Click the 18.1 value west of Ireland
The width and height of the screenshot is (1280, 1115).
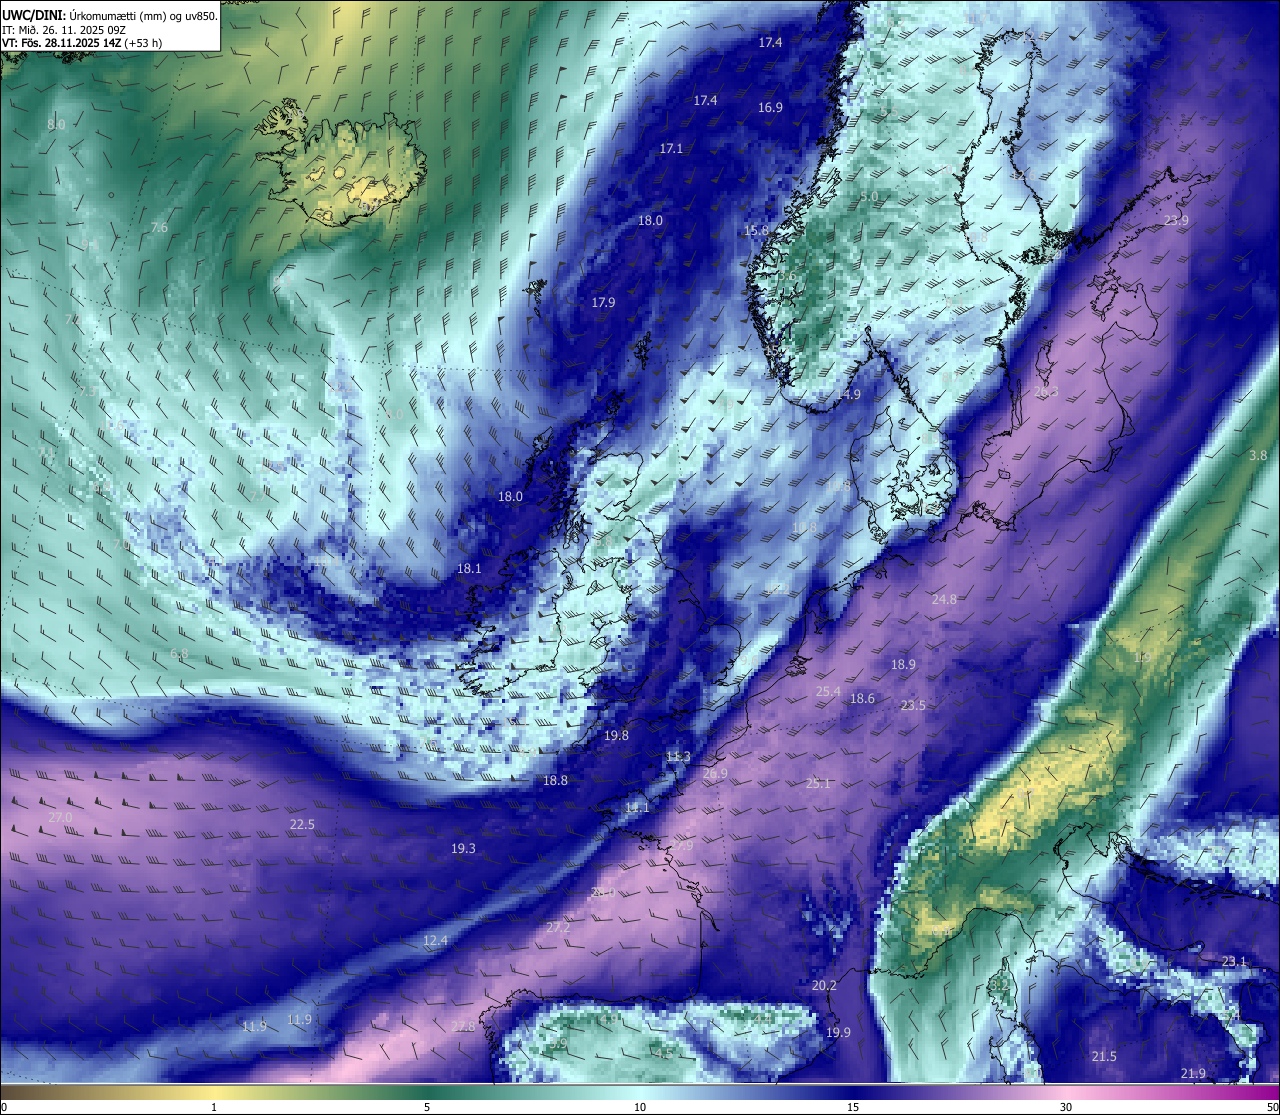click(469, 569)
